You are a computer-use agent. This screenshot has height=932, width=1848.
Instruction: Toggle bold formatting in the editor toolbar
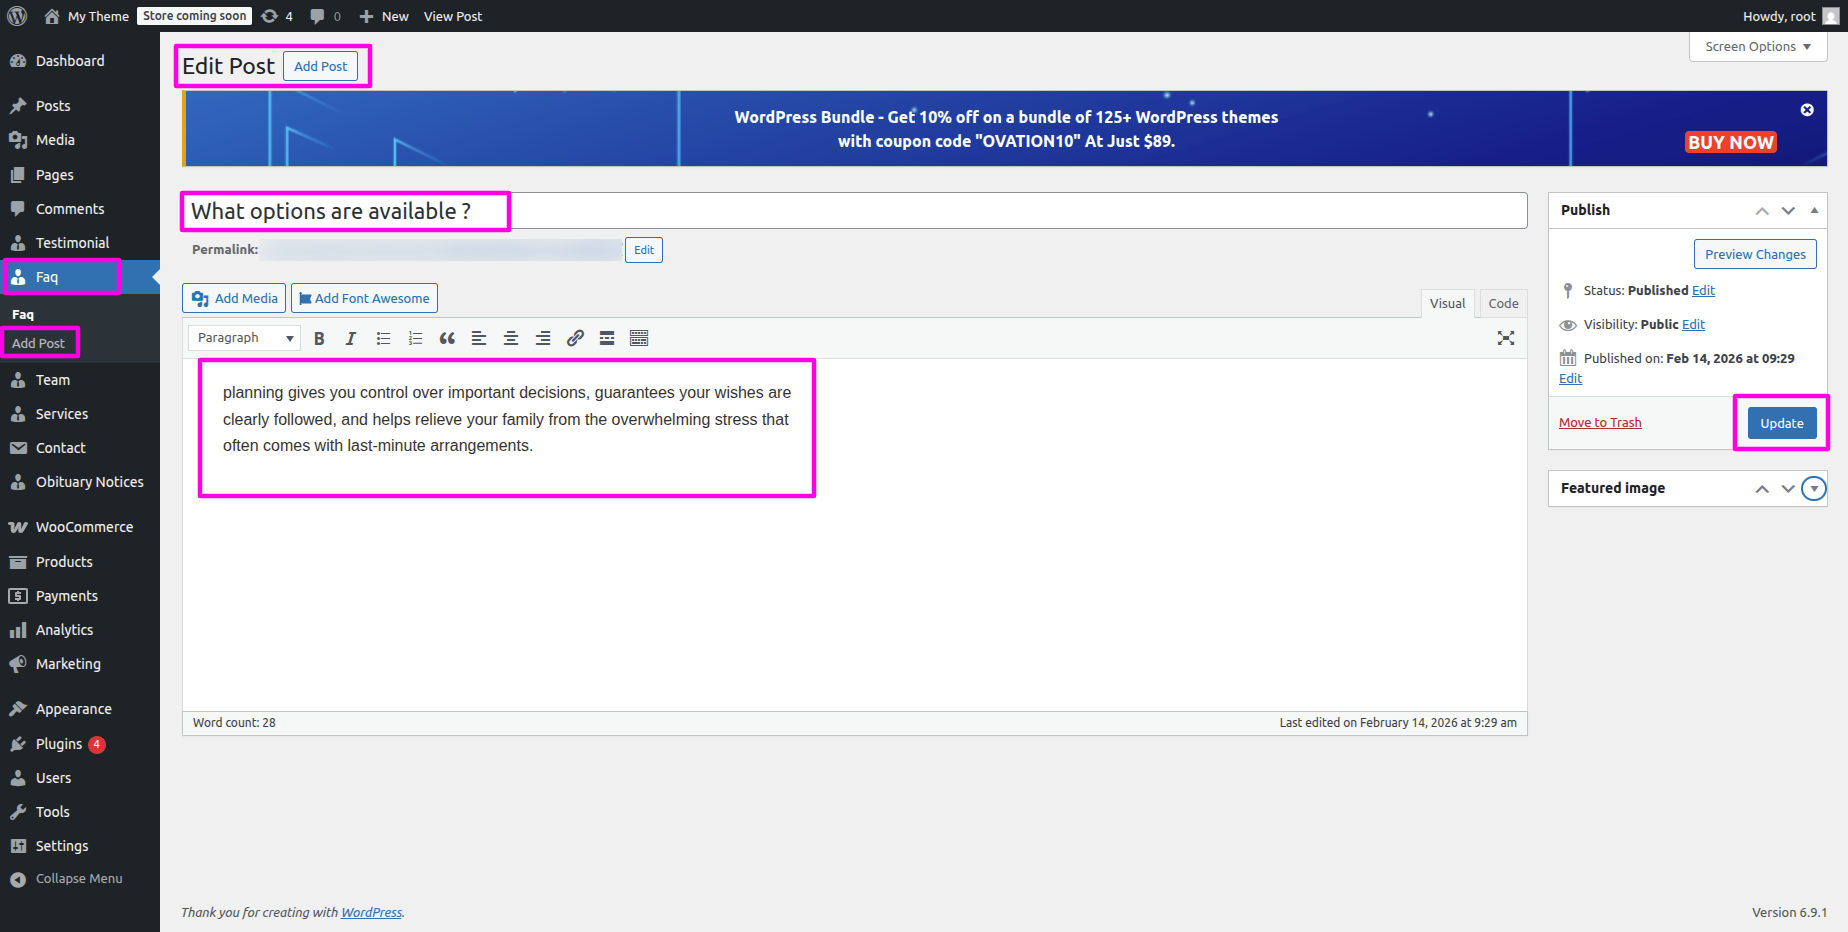pyautogui.click(x=319, y=339)
